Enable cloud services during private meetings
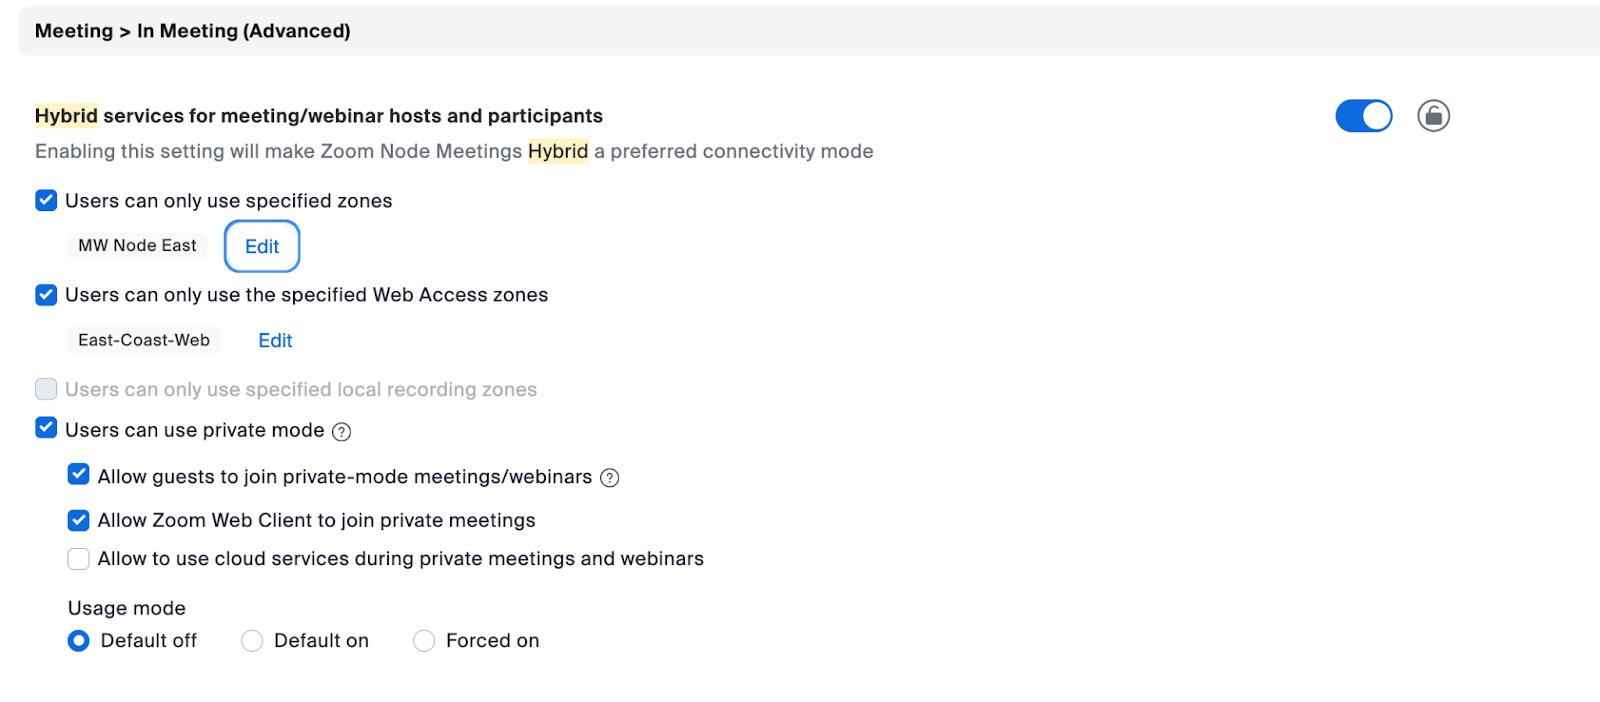 79,559
